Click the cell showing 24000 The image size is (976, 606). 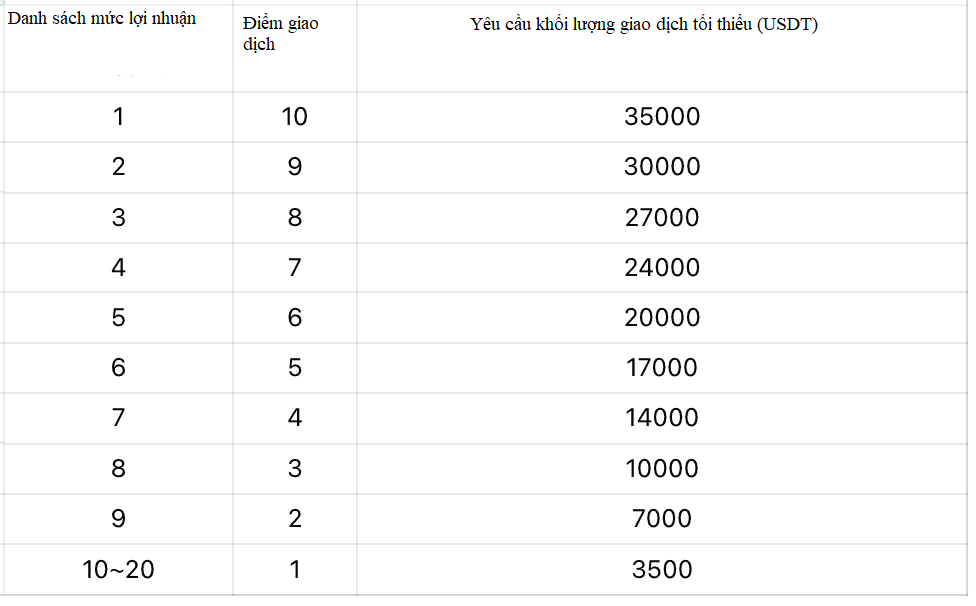click(x=661, y=267)
